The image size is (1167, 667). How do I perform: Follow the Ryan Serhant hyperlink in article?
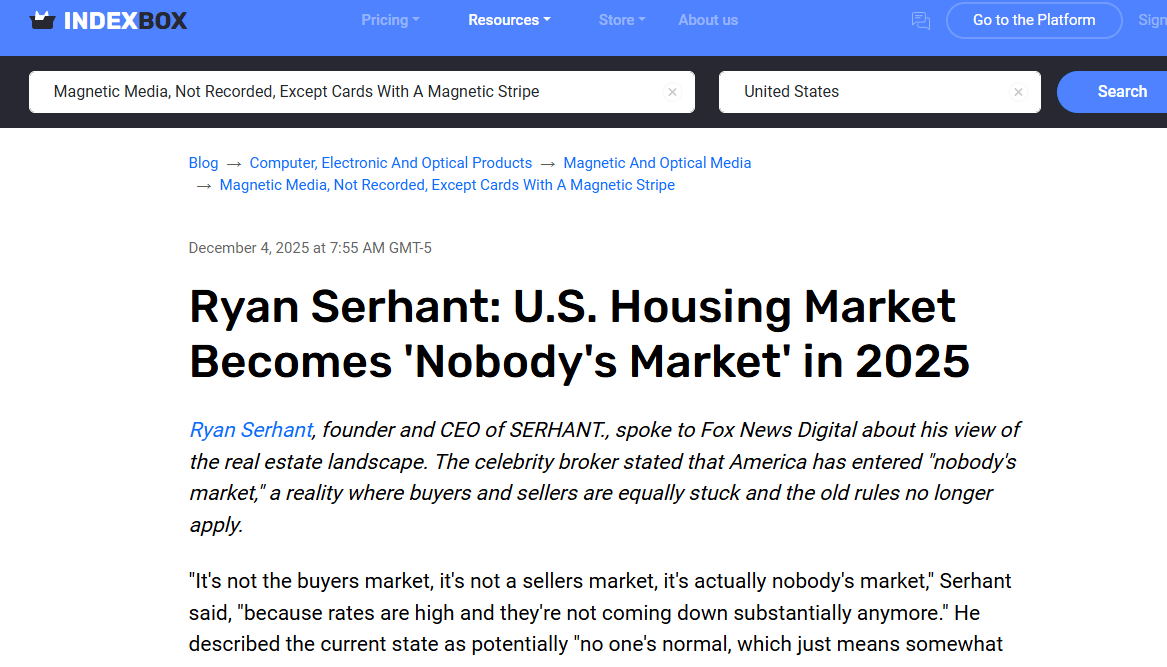click(x=251, y=430)
